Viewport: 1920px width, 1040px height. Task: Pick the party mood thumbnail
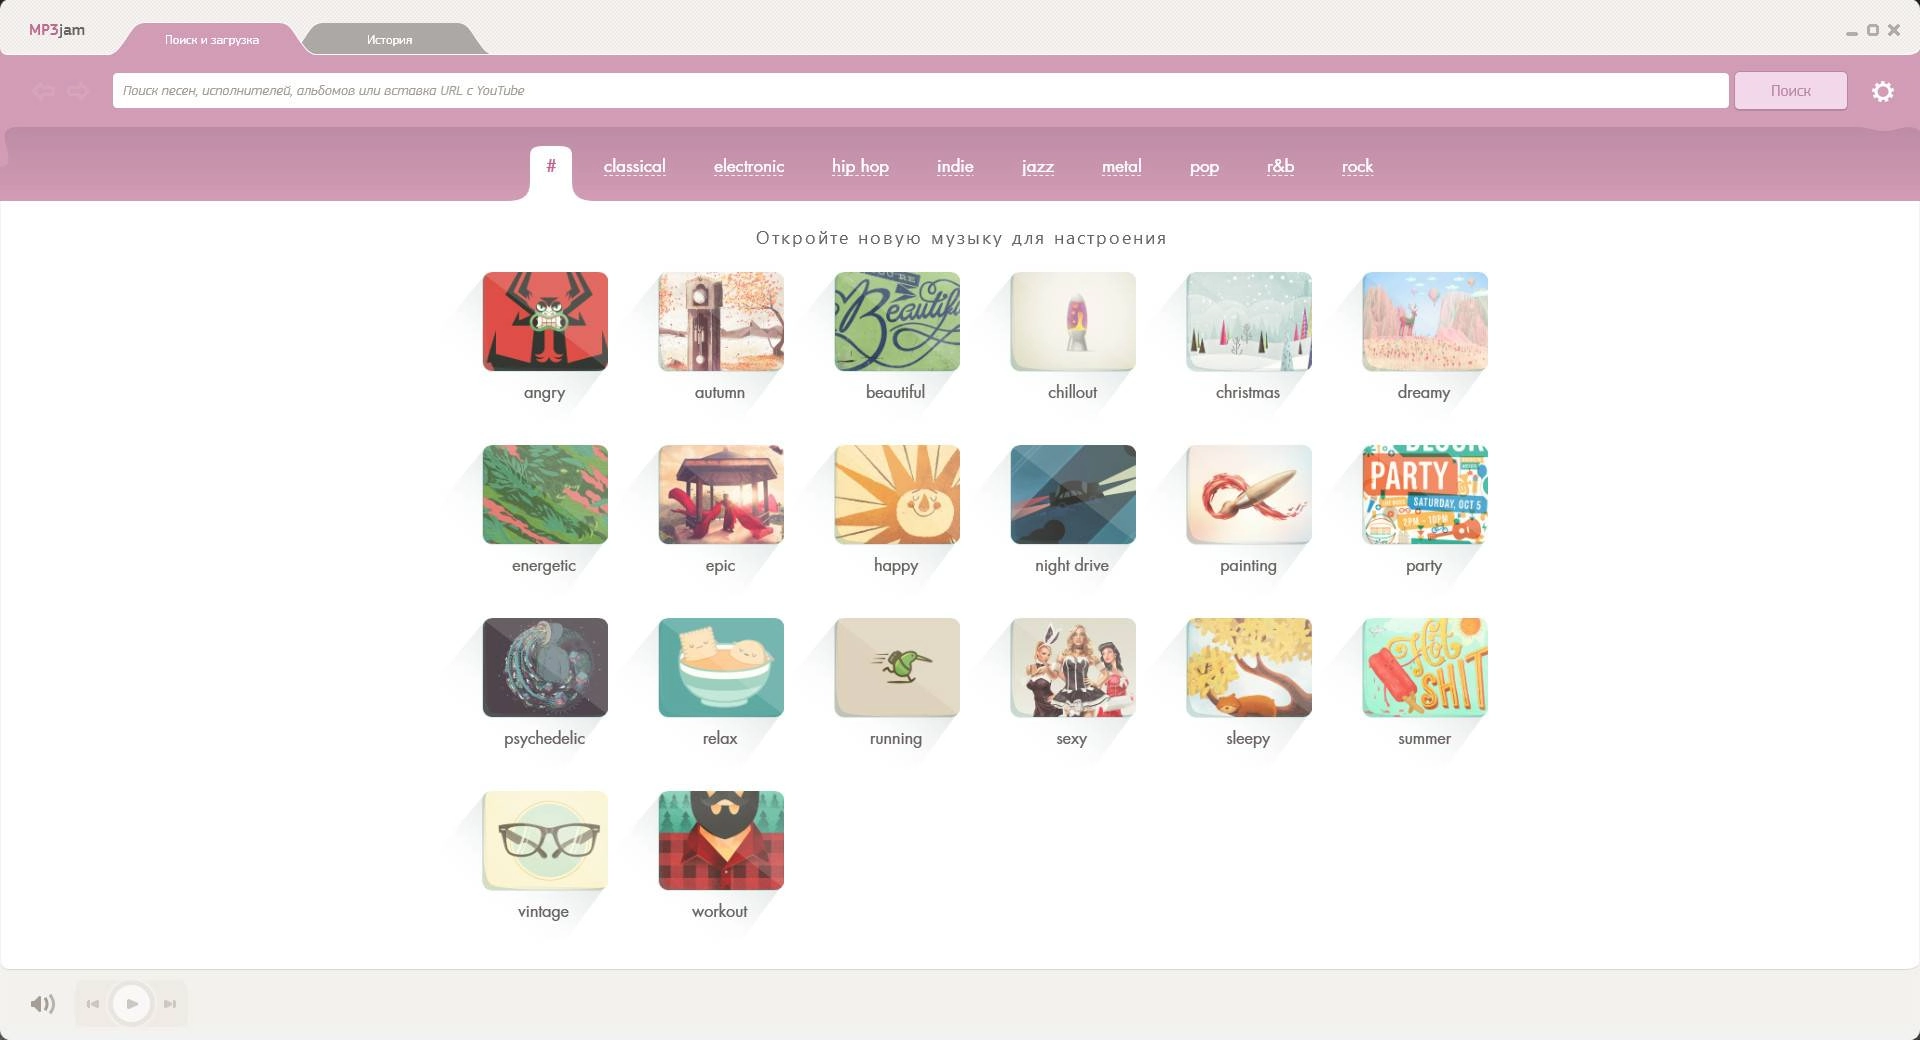pos(1425,495)
